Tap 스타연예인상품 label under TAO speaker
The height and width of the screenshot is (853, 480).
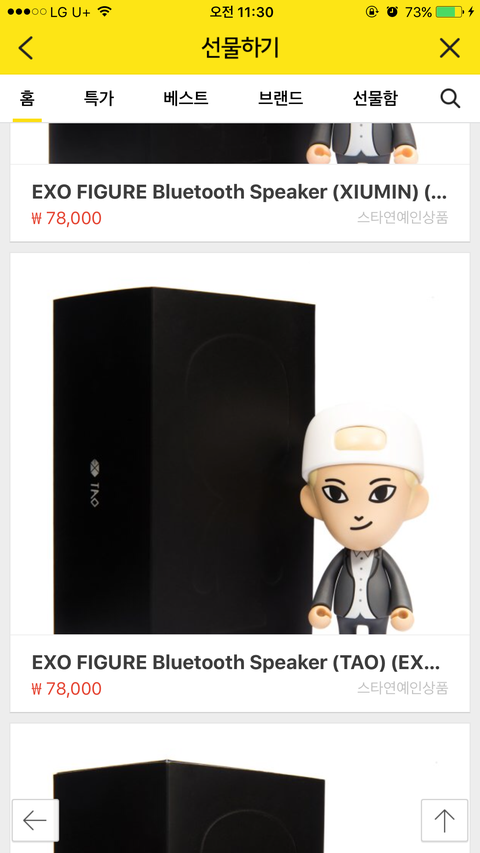[x=403, y=688]
